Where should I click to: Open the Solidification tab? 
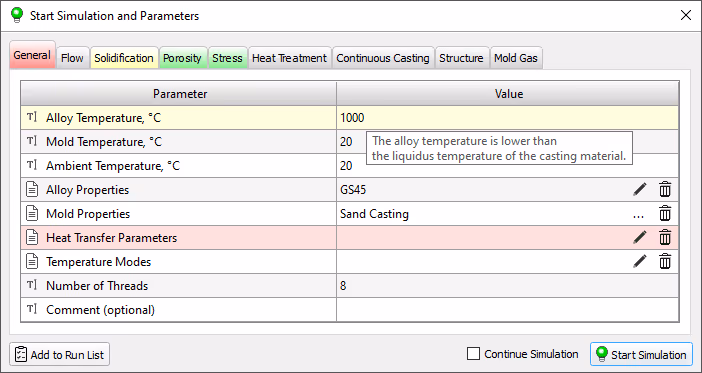point(124,58)
